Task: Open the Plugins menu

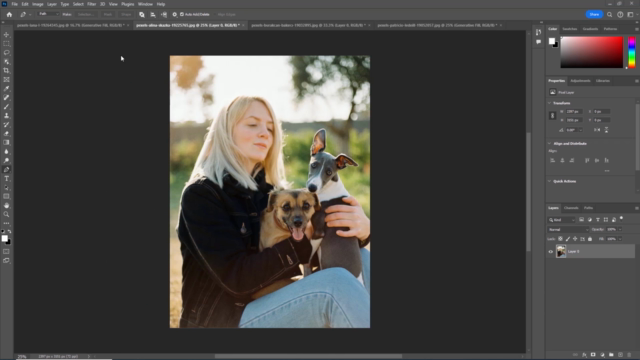Action: (x=127, y=4)
